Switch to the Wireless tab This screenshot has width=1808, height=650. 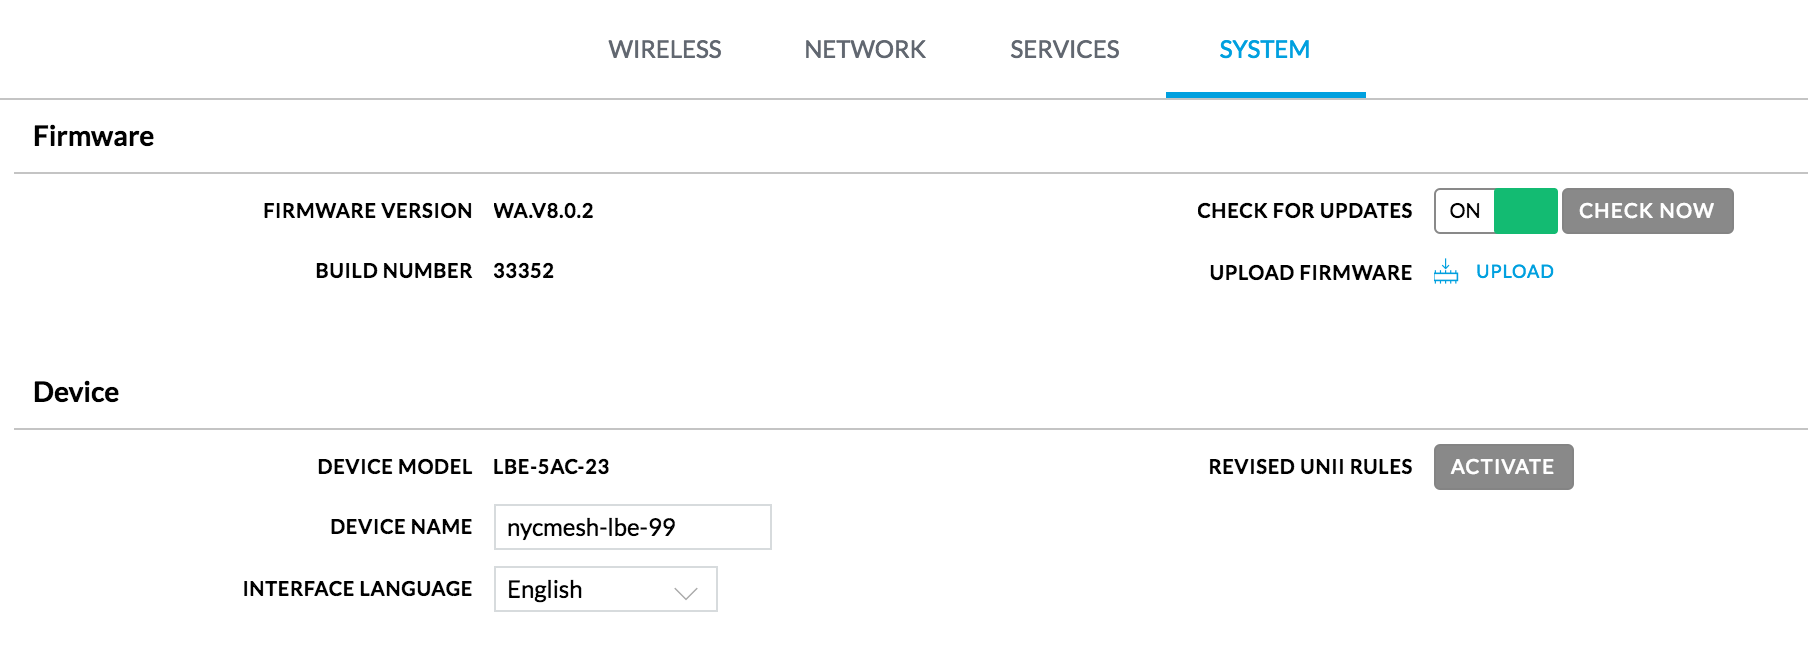click(x=665, y=49)
